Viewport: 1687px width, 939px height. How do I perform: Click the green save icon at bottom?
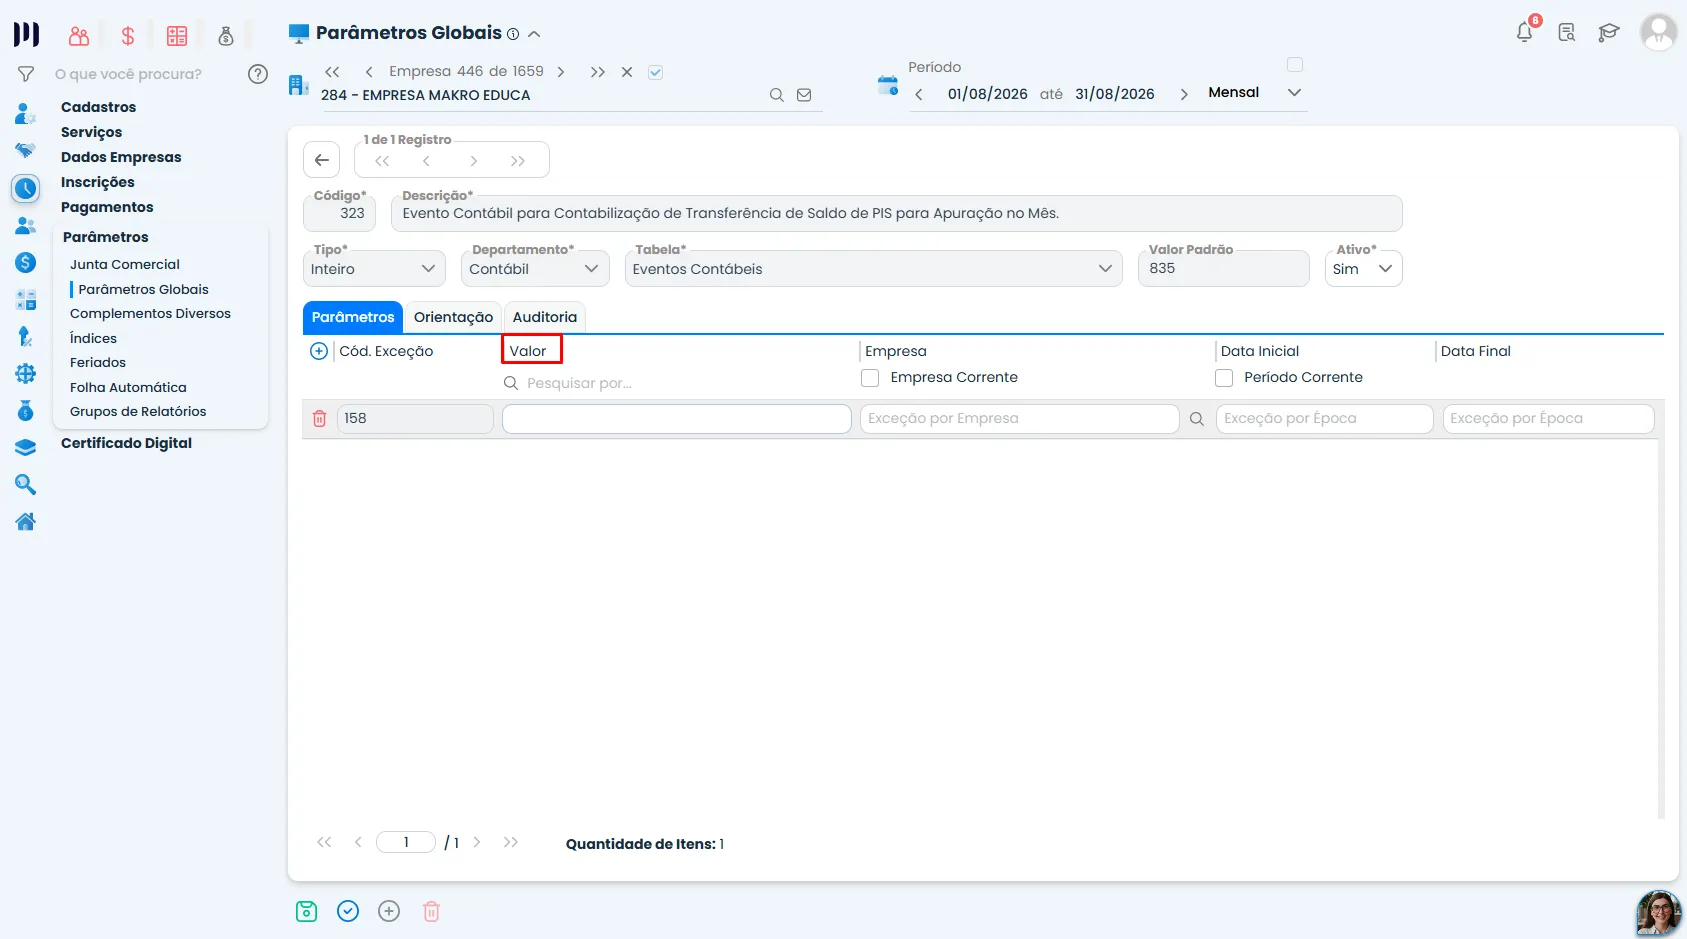pyautogui.click(x=307, y=911)
